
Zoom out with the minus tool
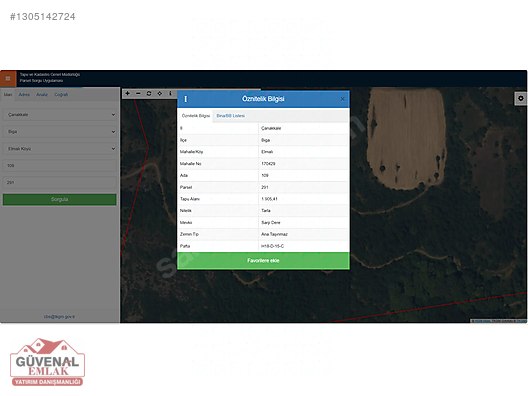[138, 93]
